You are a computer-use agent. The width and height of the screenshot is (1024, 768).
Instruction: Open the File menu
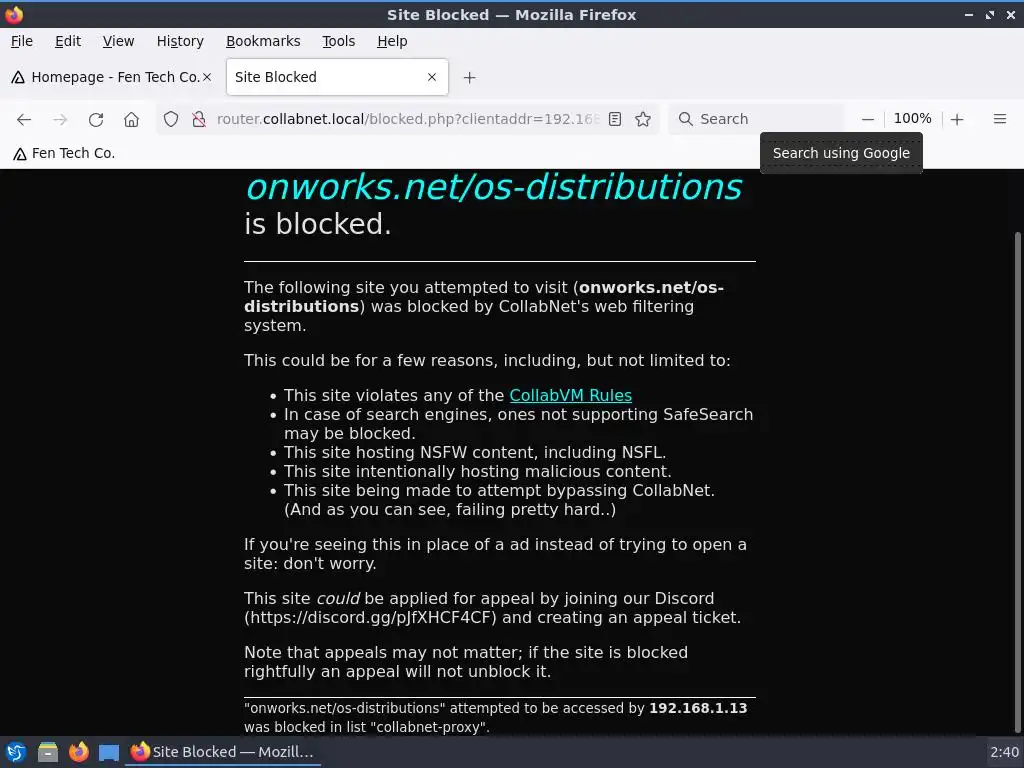click(x=22, y=41)
